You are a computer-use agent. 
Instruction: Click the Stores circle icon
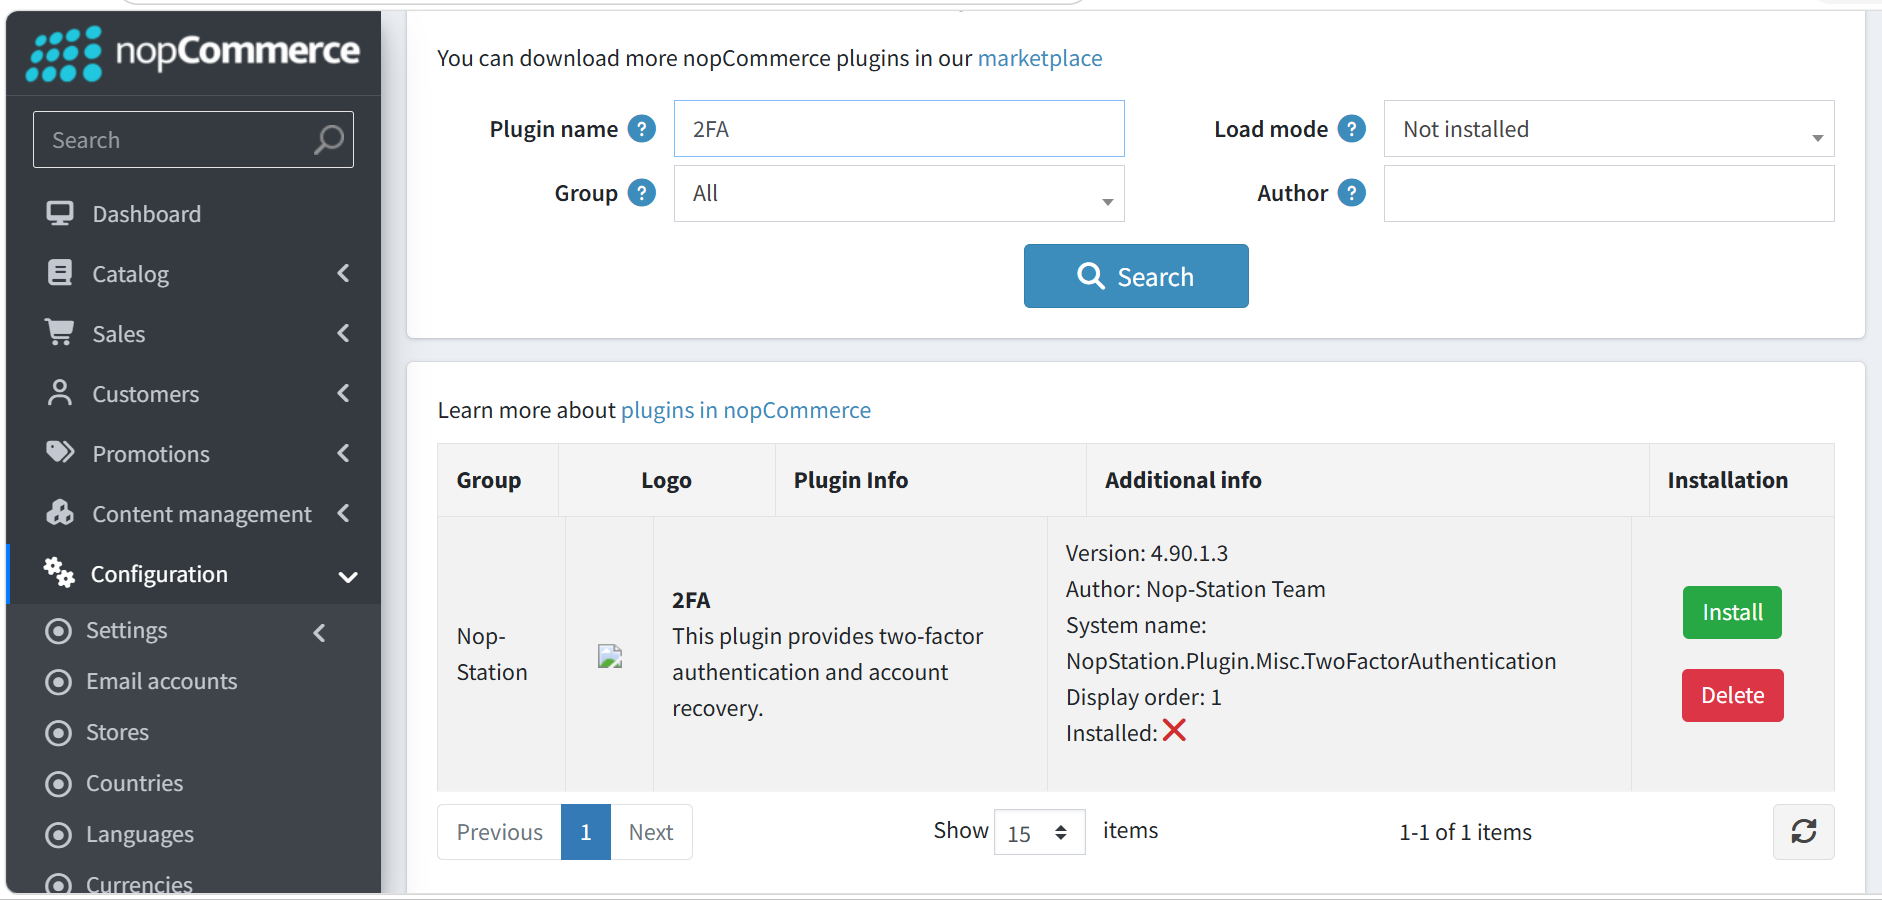59,732
